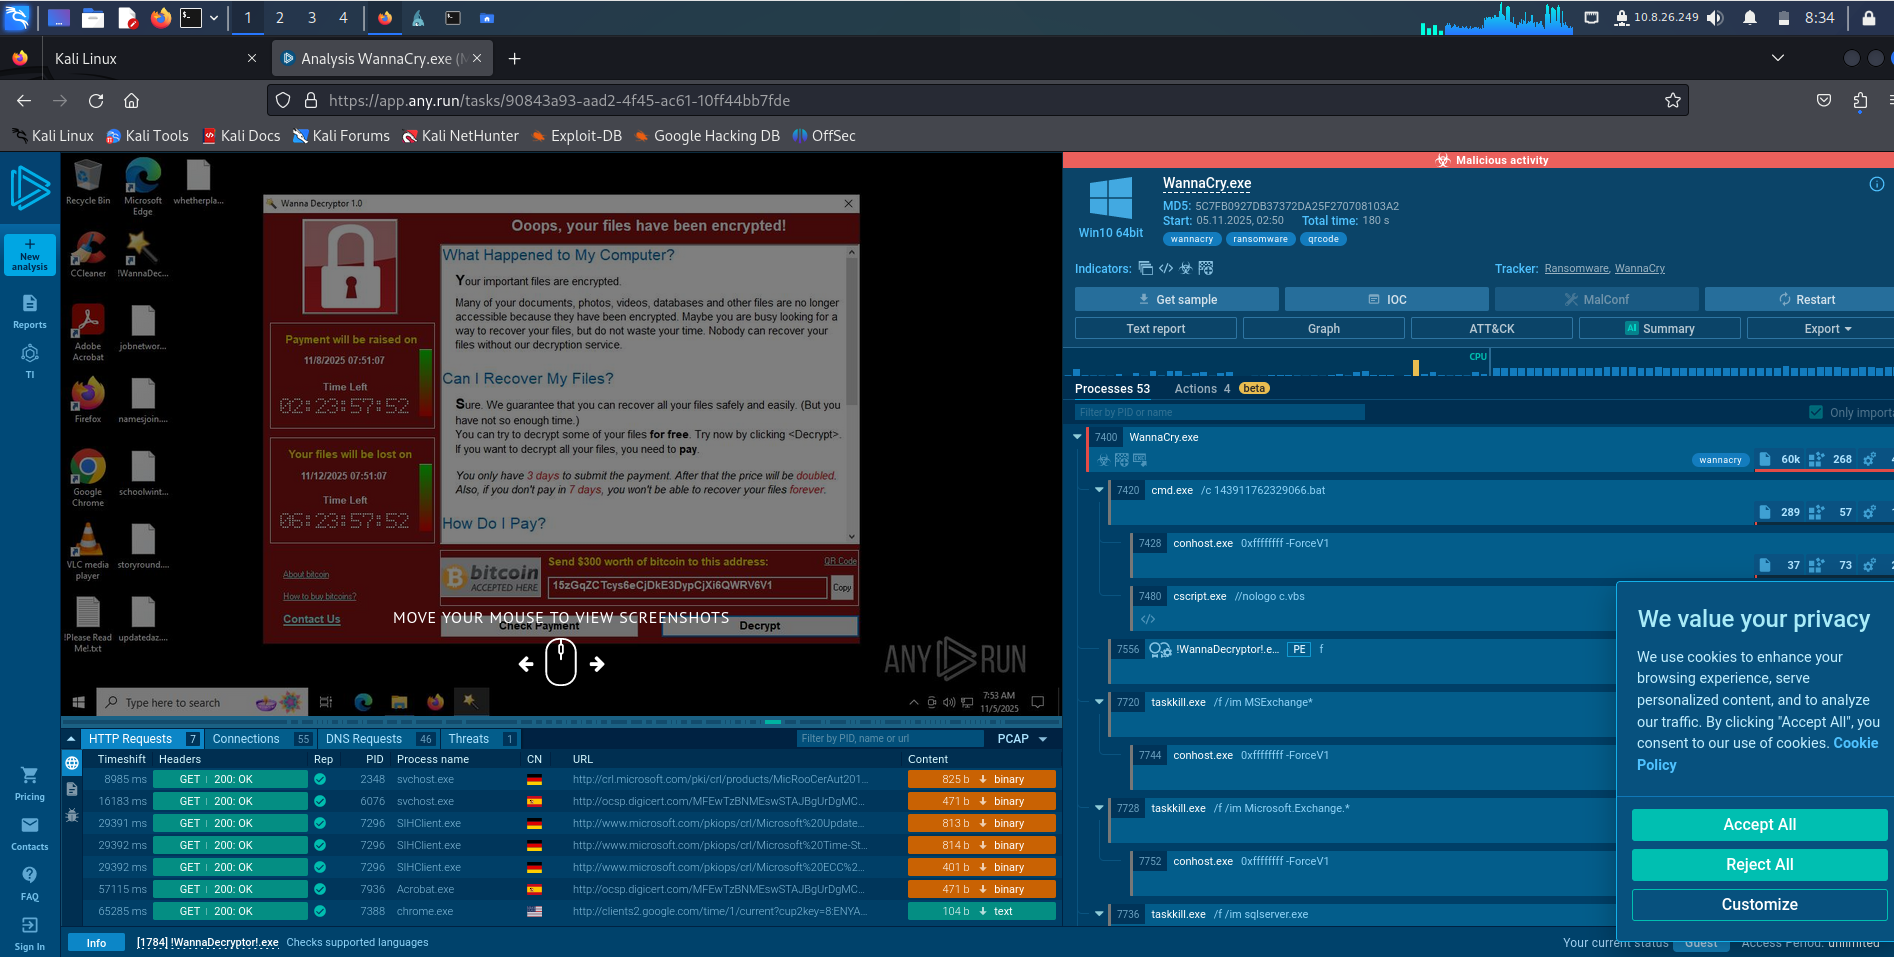Viewport: 1894px width, 957px height.
Task: Click the yellow spike in CPU graph
Action: coord(1416,367)
